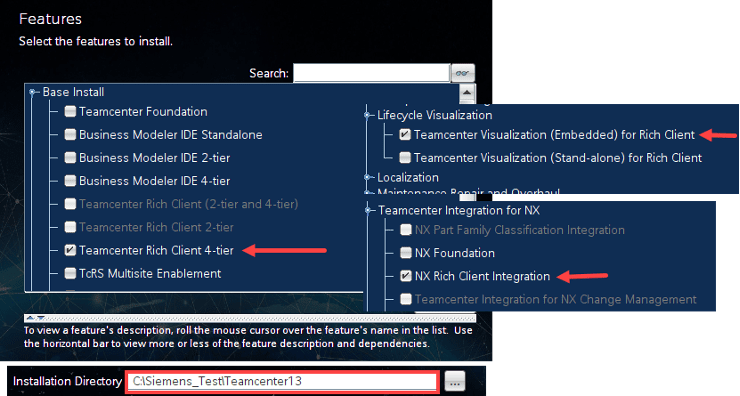
Task: Select Teamcenter Visualization (Stand-alone) for Rich Client label
Action: click(558, 158)
